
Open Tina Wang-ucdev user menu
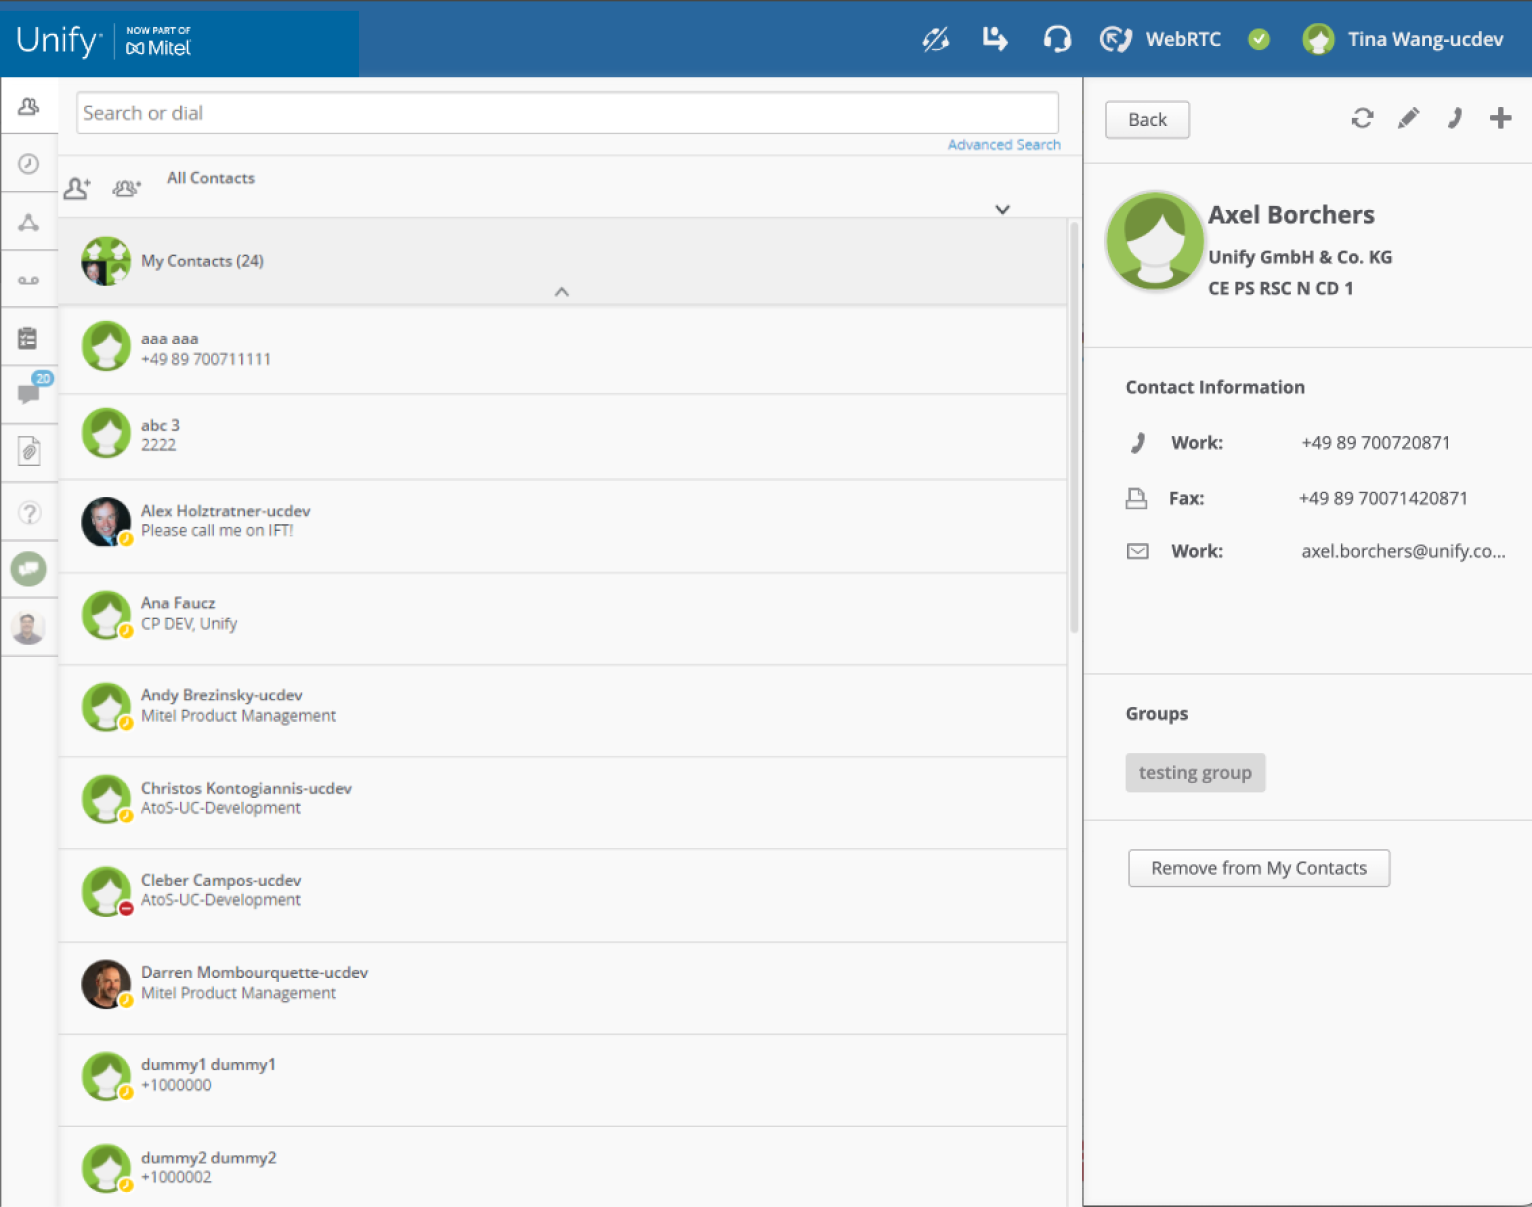(x=1425, y=39)
